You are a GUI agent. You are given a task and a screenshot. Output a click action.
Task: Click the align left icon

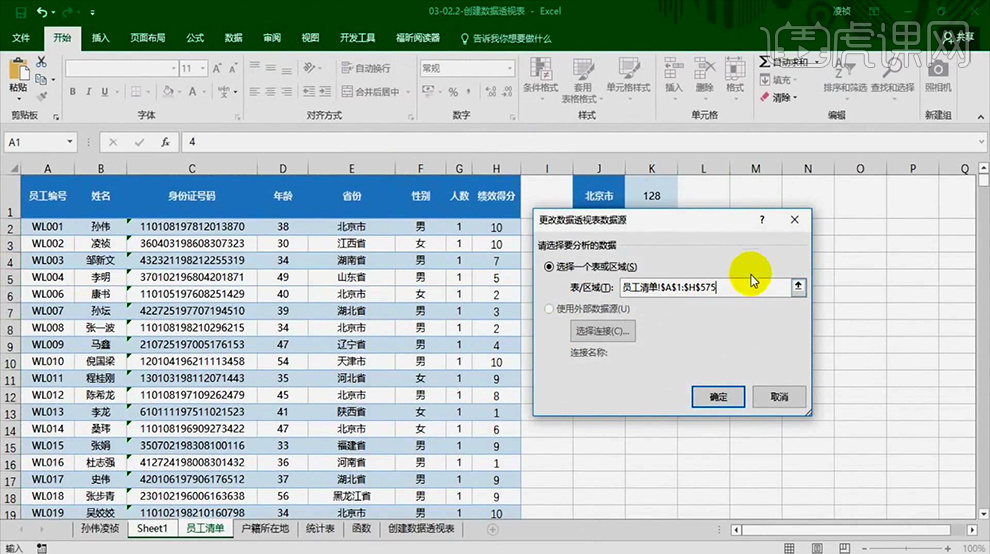click(254, 92)
